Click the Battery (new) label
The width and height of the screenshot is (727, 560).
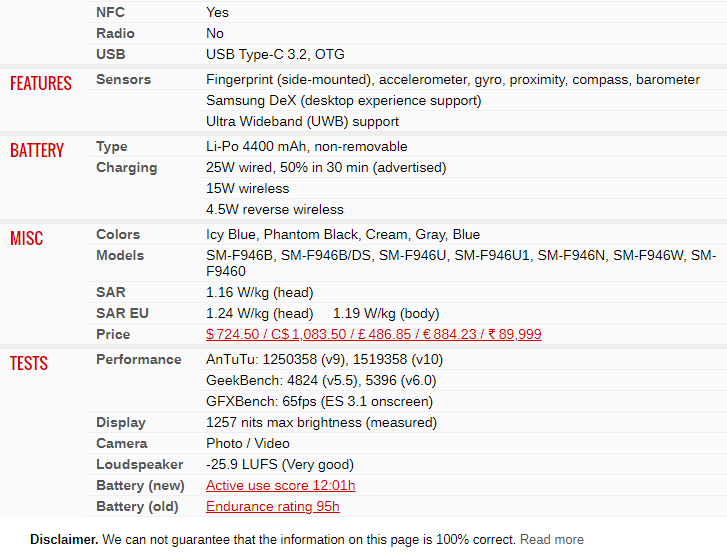[x=140, y=485]
